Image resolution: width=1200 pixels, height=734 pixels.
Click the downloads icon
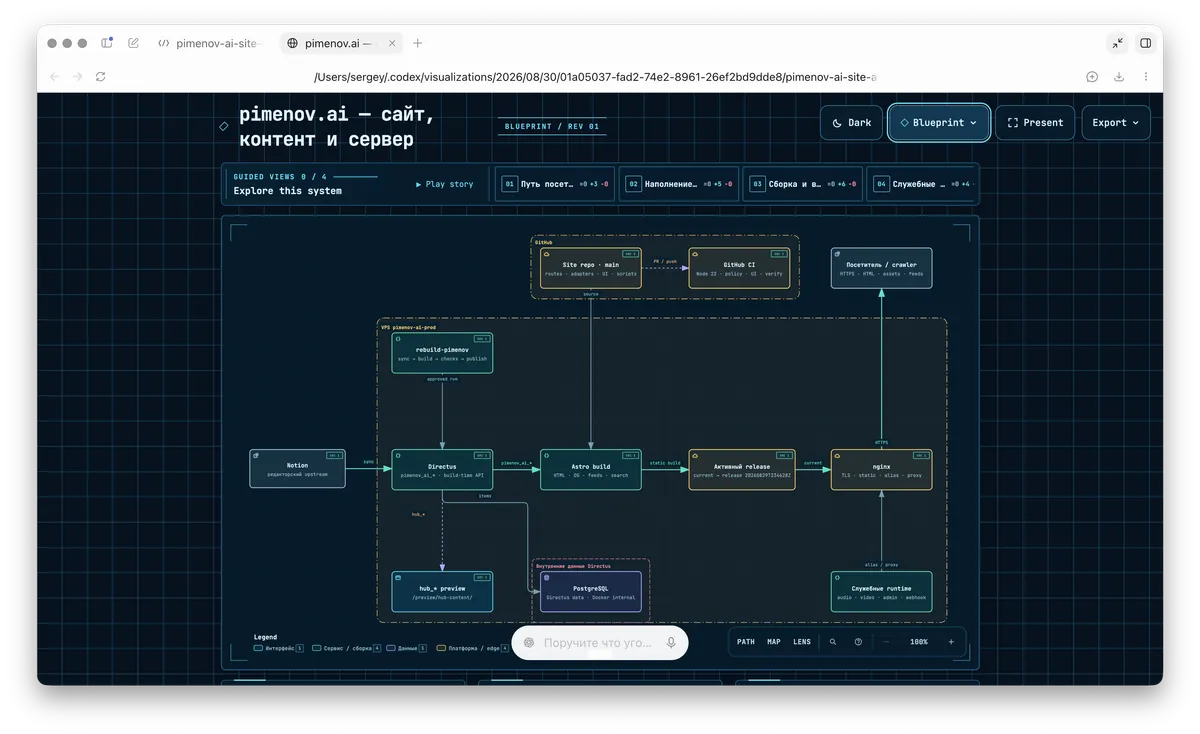pyautogui.click(x=1119, y=77)
